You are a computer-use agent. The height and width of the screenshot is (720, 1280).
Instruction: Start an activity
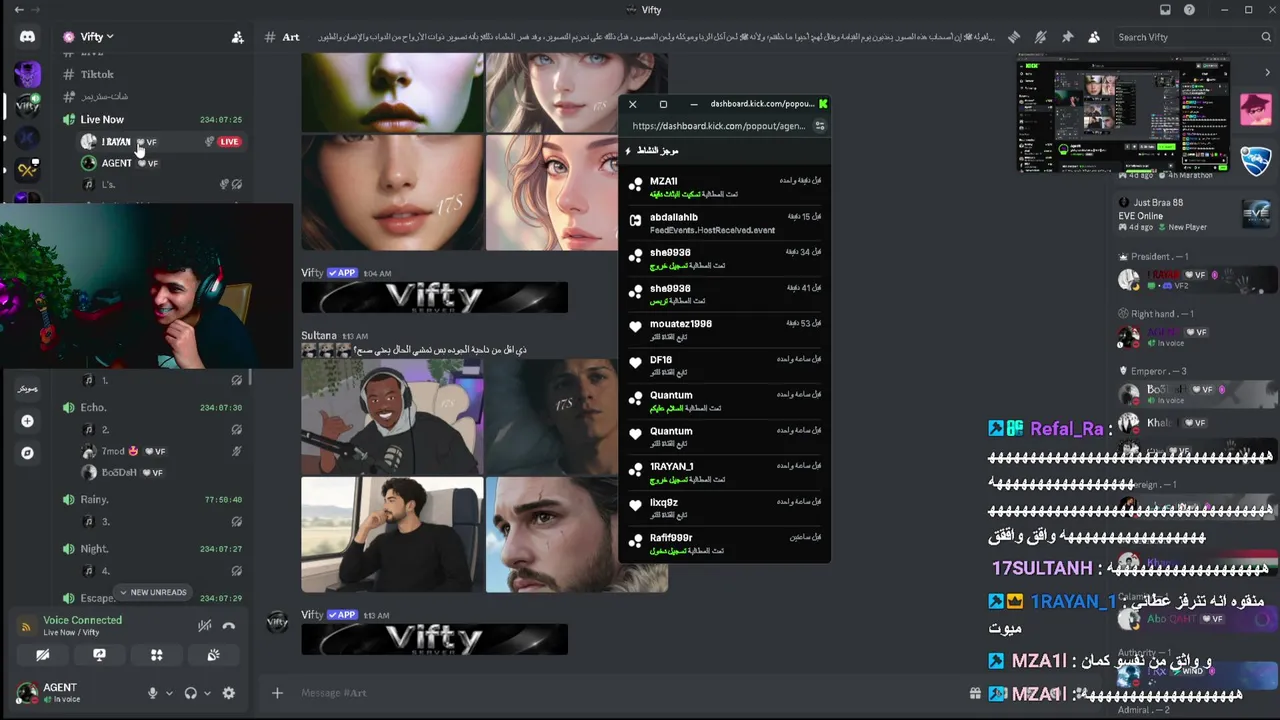[x=156, y=655]
